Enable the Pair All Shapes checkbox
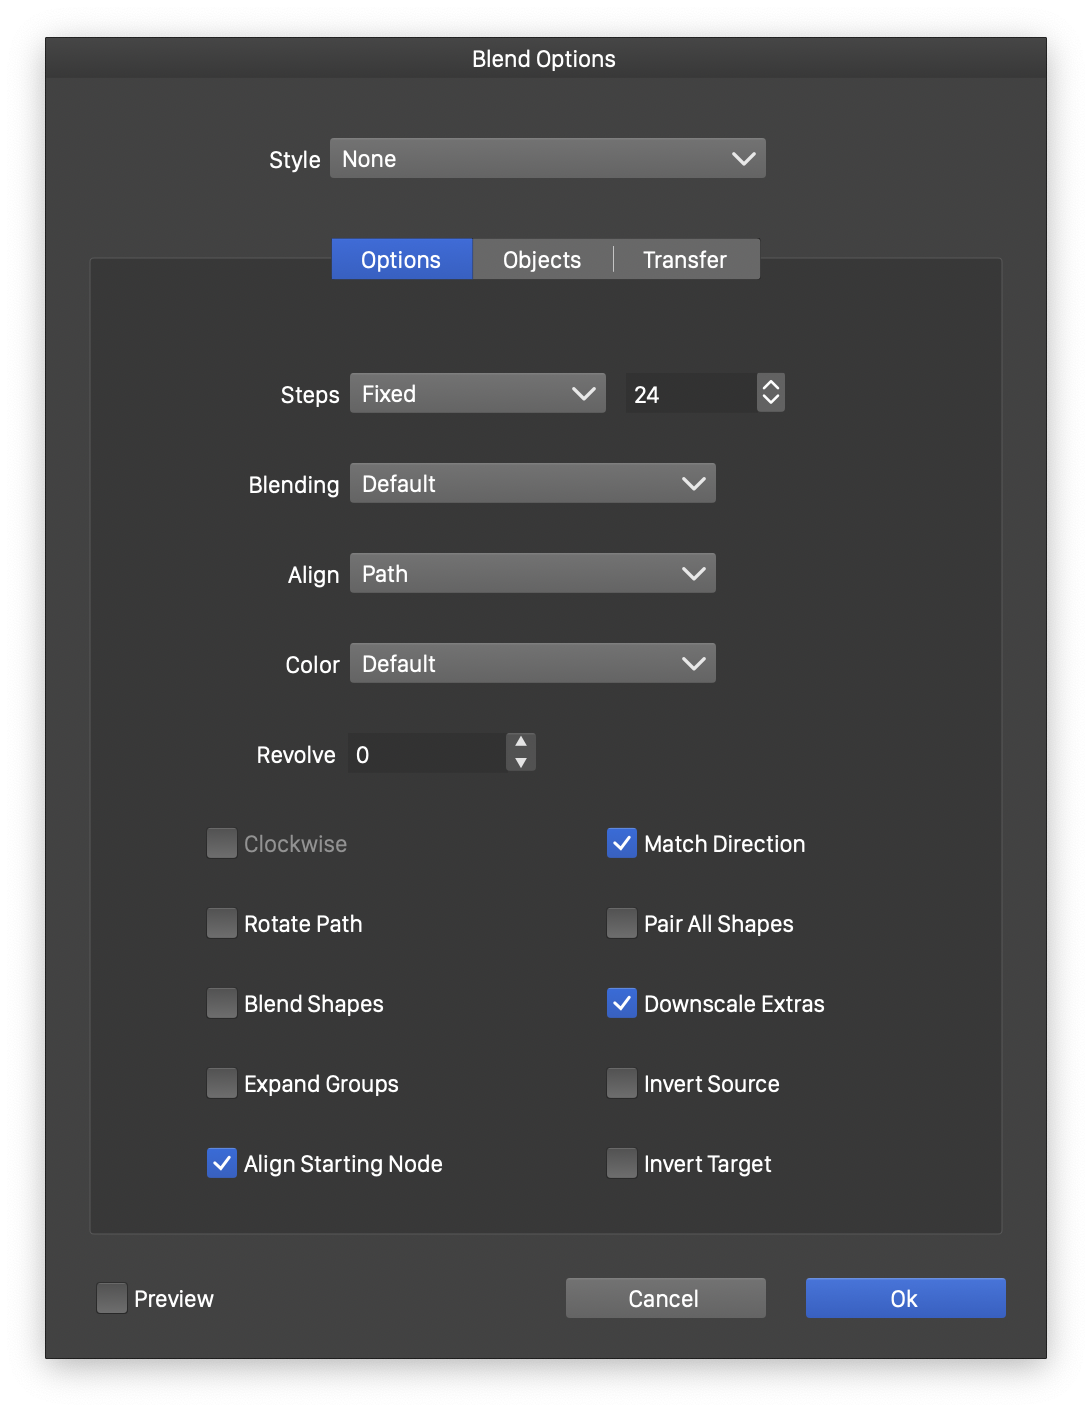 pyautogui.click(x=622, y=923)
